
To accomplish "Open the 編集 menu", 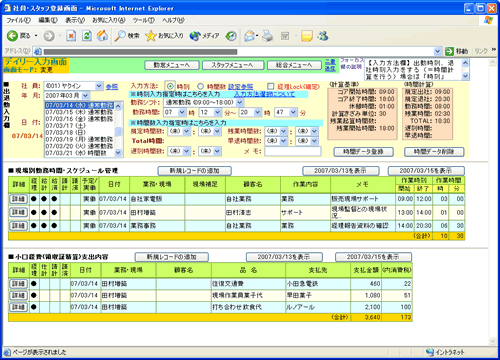I will 48,20.
